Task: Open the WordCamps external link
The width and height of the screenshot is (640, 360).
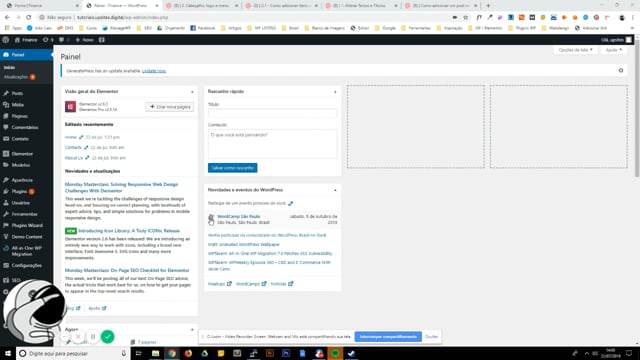Action: click(251, 284)
